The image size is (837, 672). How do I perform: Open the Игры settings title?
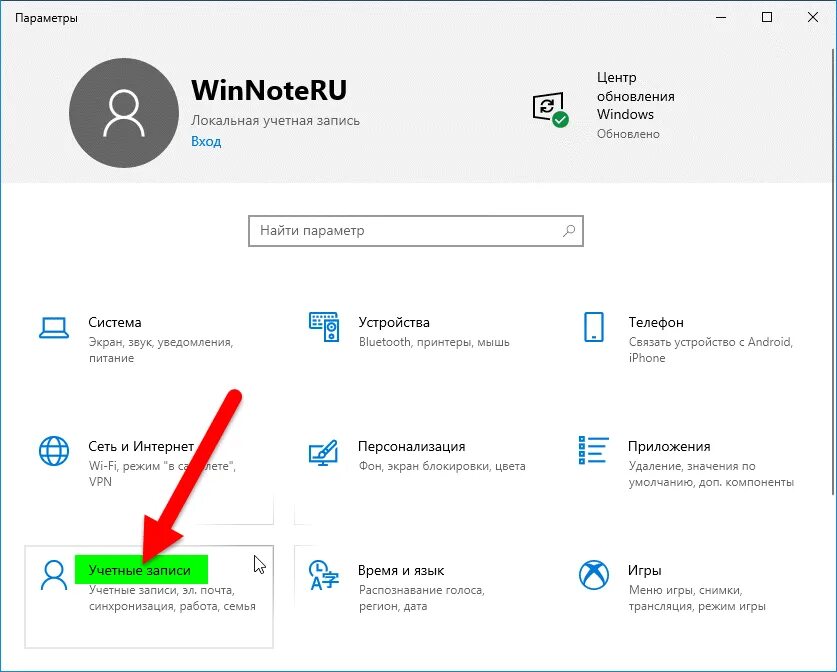coord(645,571)
